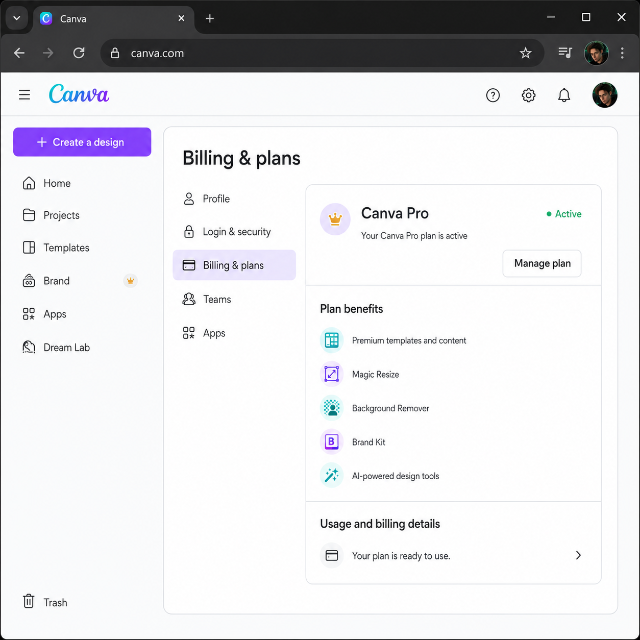The width and height of the screenshot is (640, 640).
Task: Click the Brand Kit benefit icon
Action: click(x=331, y=441)
